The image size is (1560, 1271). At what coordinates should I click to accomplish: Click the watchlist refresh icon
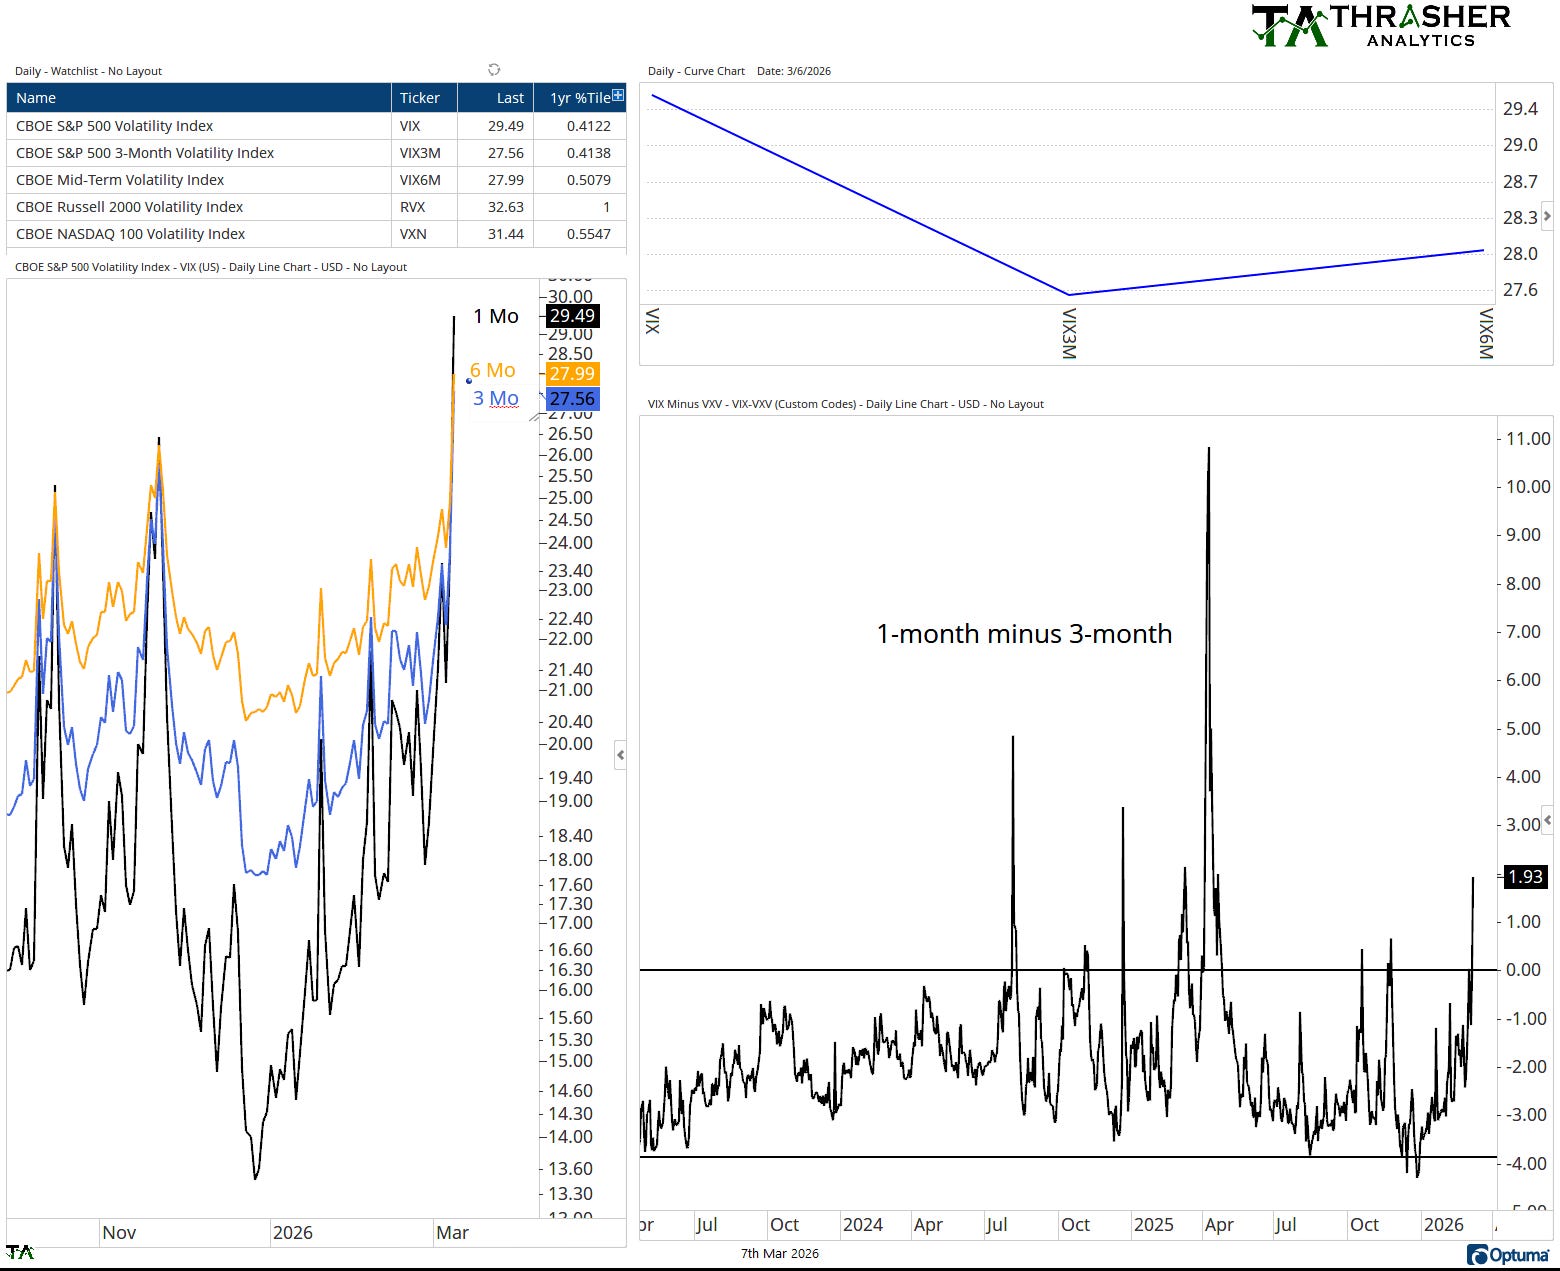pyautogui.click(x=494, y=70)
